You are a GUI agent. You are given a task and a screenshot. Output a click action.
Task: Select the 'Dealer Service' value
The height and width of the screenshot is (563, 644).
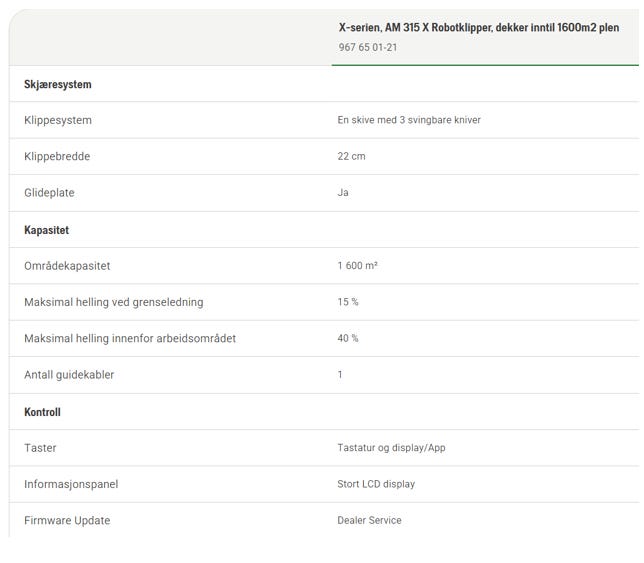(x=370, y=520)
